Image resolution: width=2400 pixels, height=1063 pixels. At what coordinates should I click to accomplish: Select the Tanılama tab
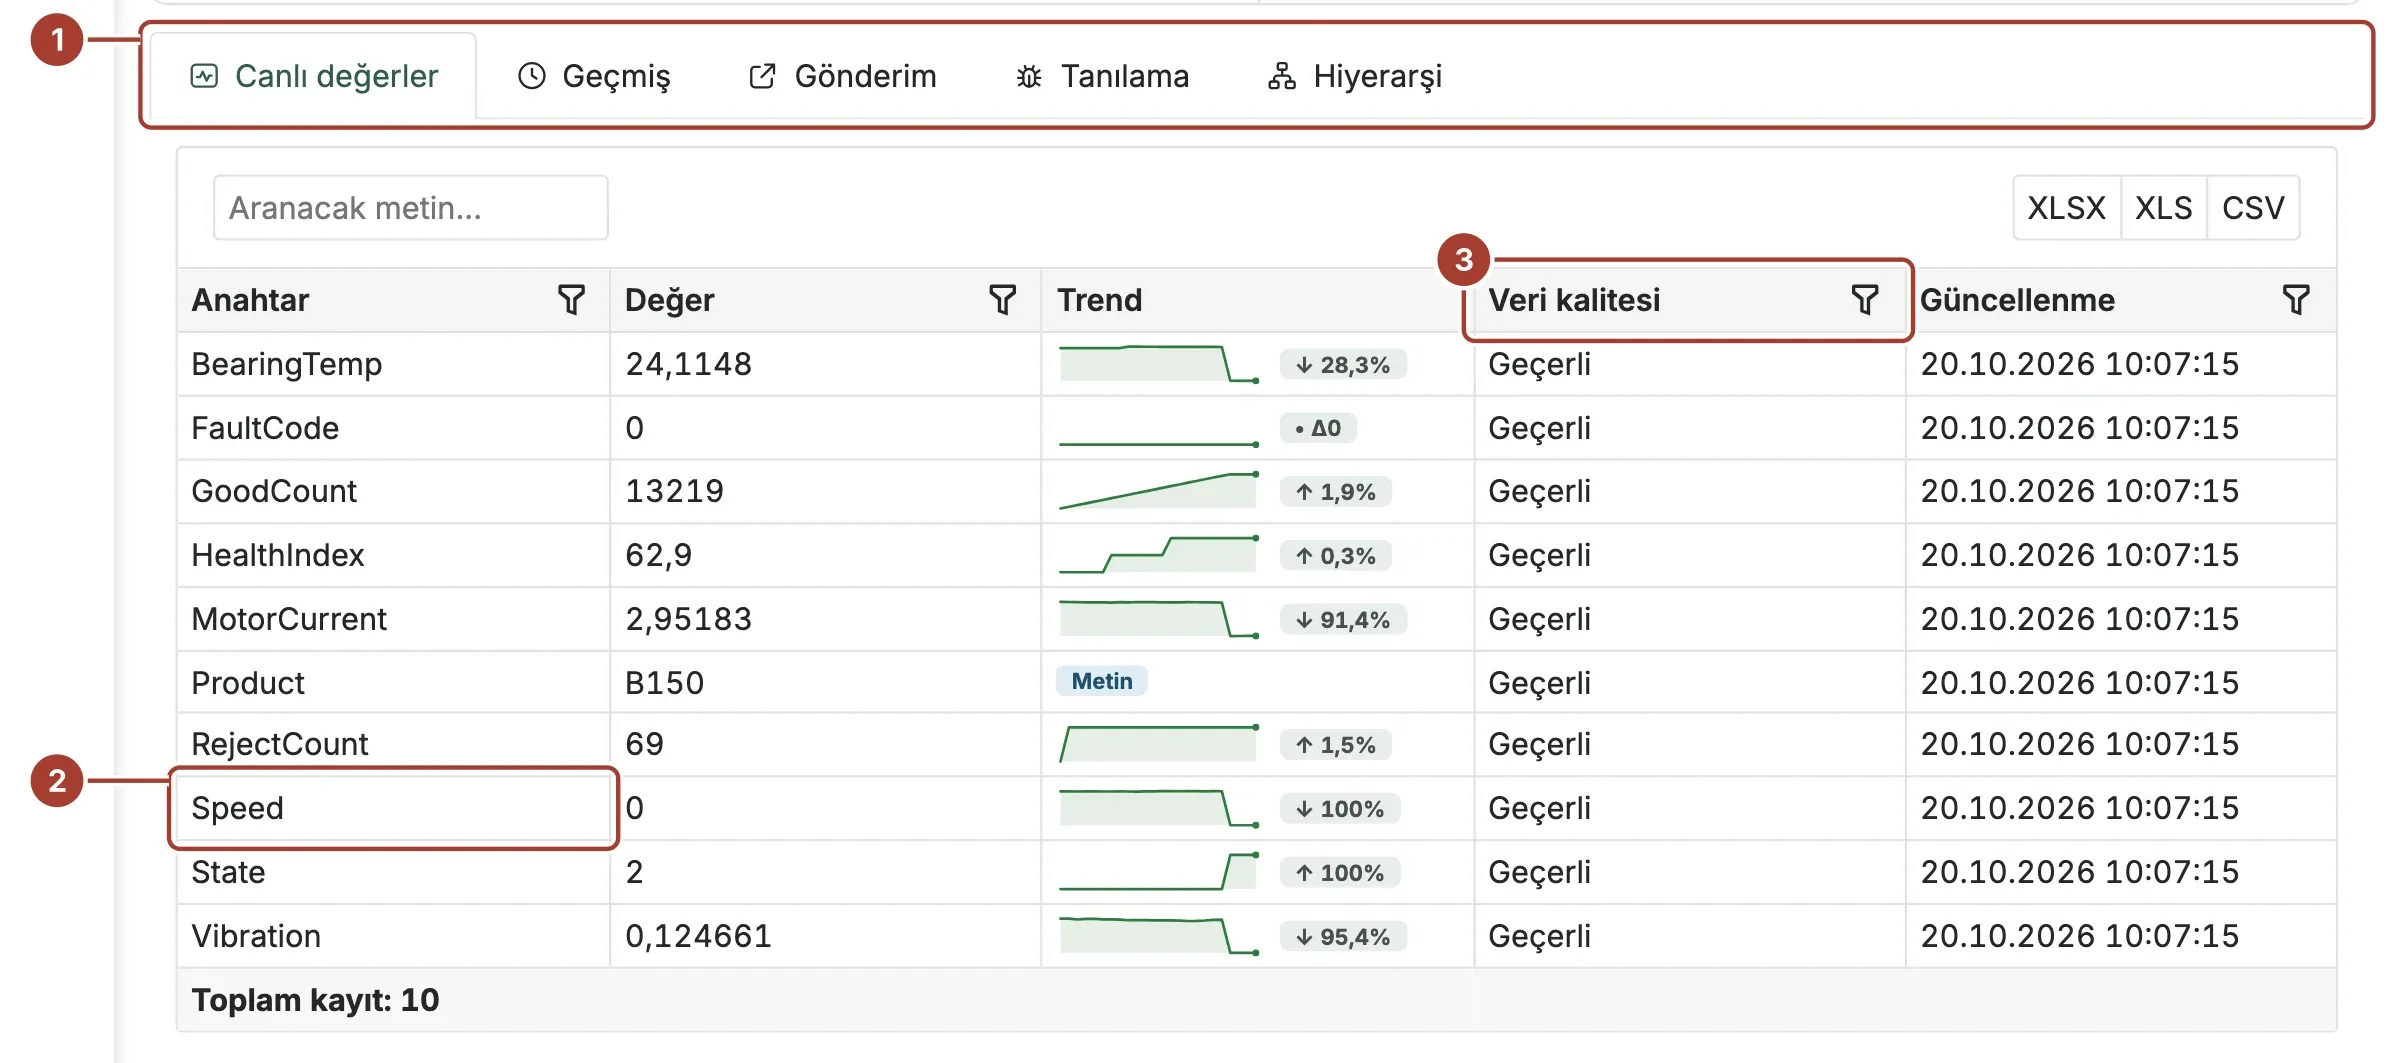[1102, 76]
